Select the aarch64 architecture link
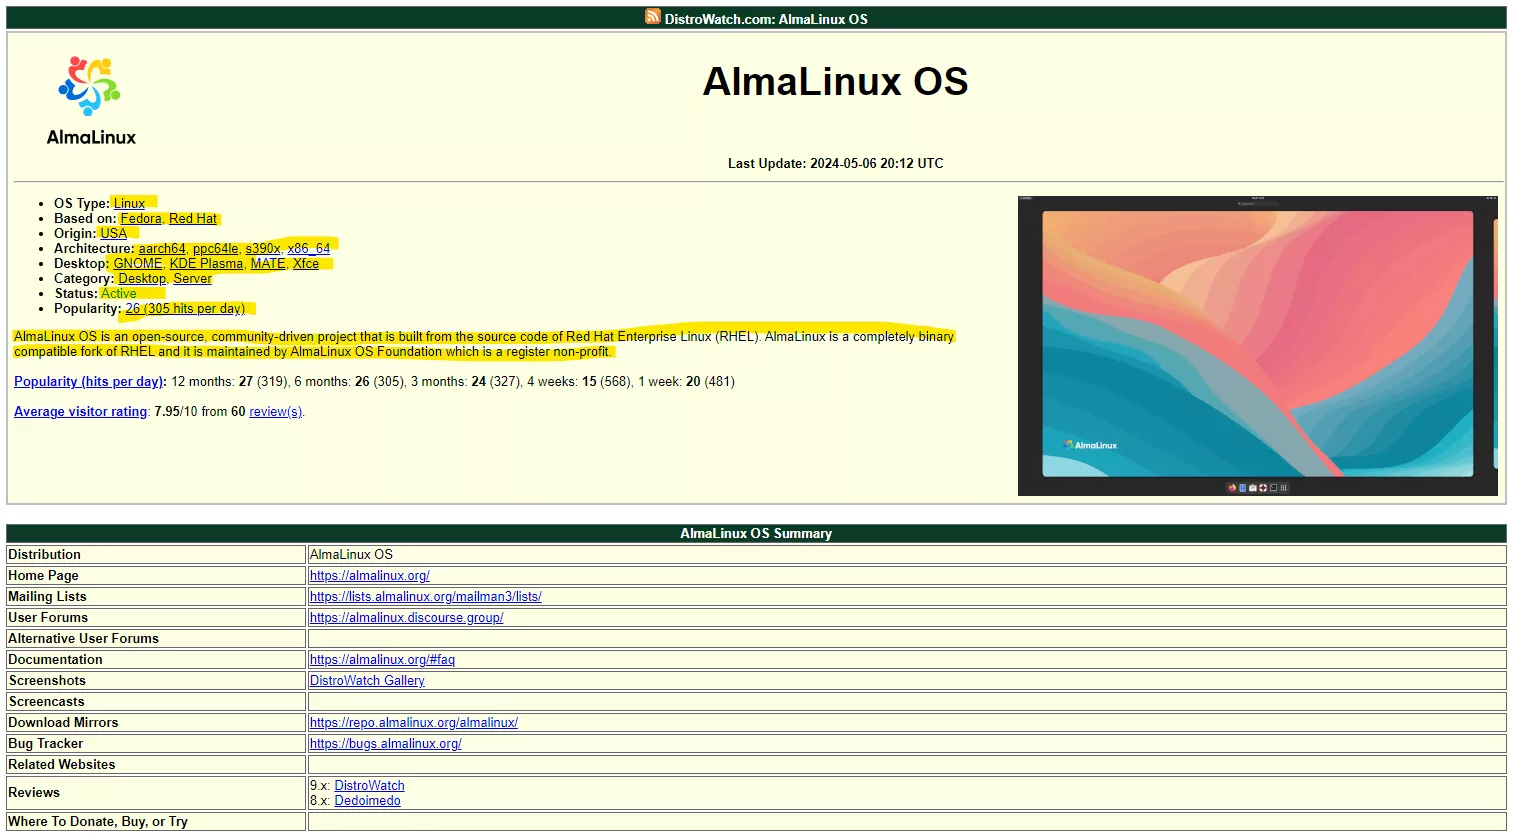The image size is (1513, 834). pyautogui.click(x=162, y=249)
